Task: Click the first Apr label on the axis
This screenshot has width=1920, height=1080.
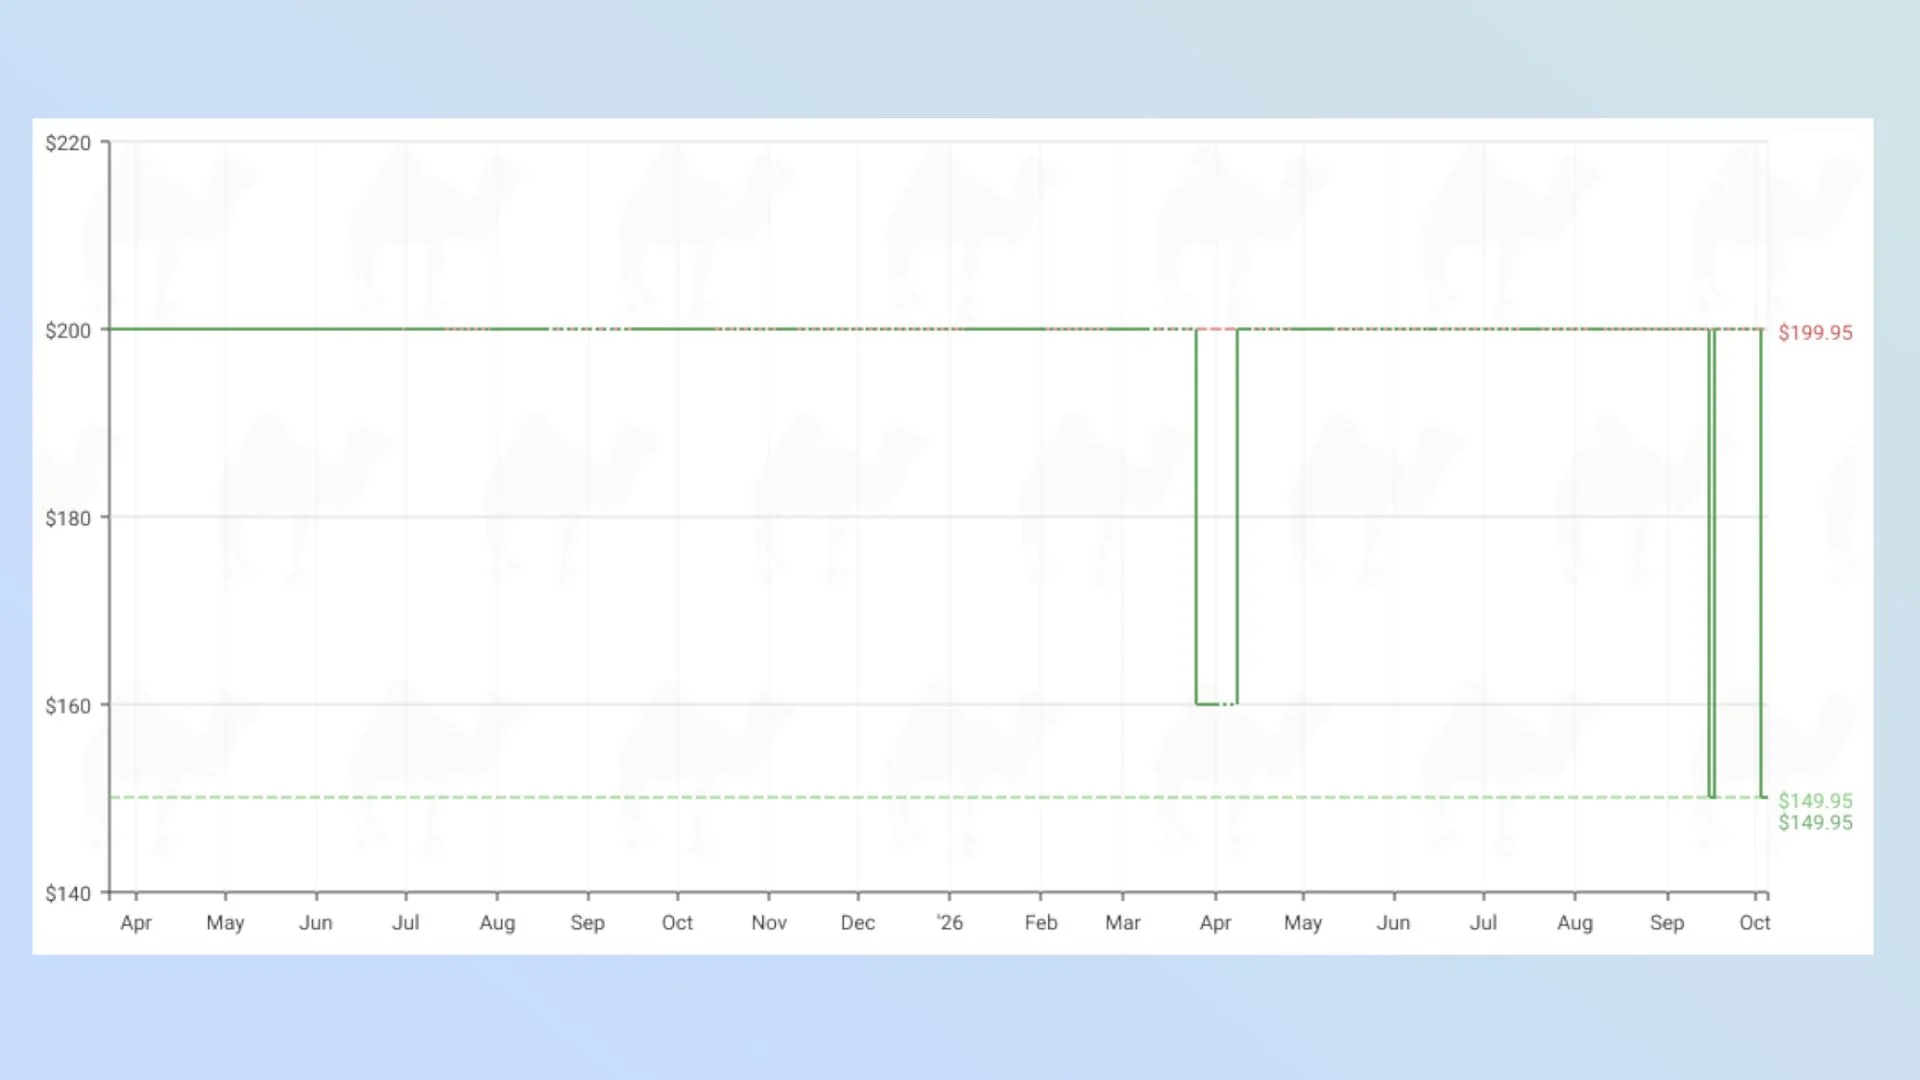Action: click(x=136, y=923)
